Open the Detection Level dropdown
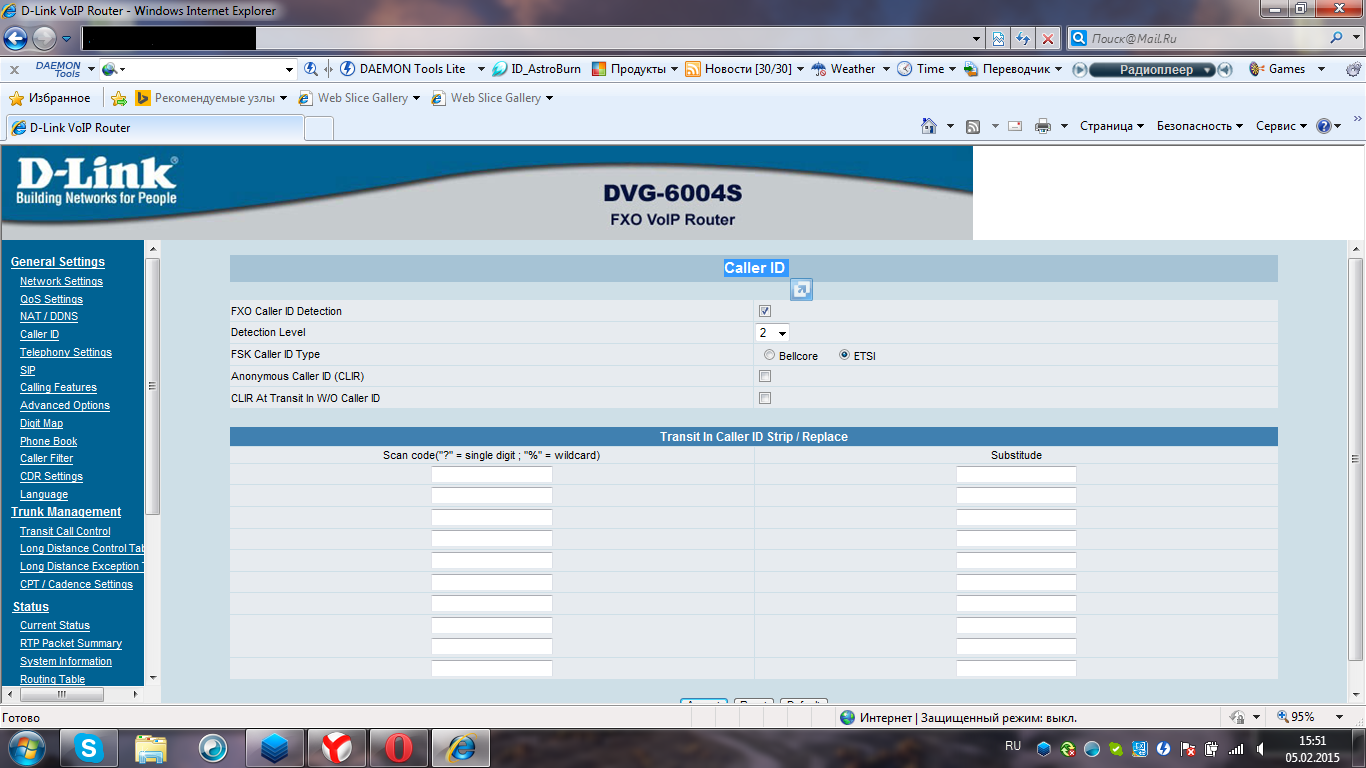1366x768 pixels. (772, 333)
